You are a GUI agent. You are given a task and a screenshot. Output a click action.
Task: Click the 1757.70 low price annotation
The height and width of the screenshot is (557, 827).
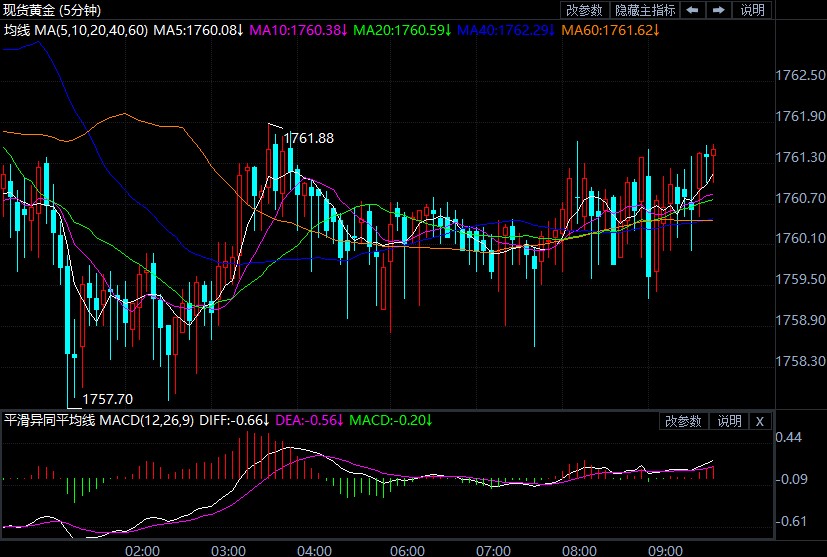tap(108, 399)
